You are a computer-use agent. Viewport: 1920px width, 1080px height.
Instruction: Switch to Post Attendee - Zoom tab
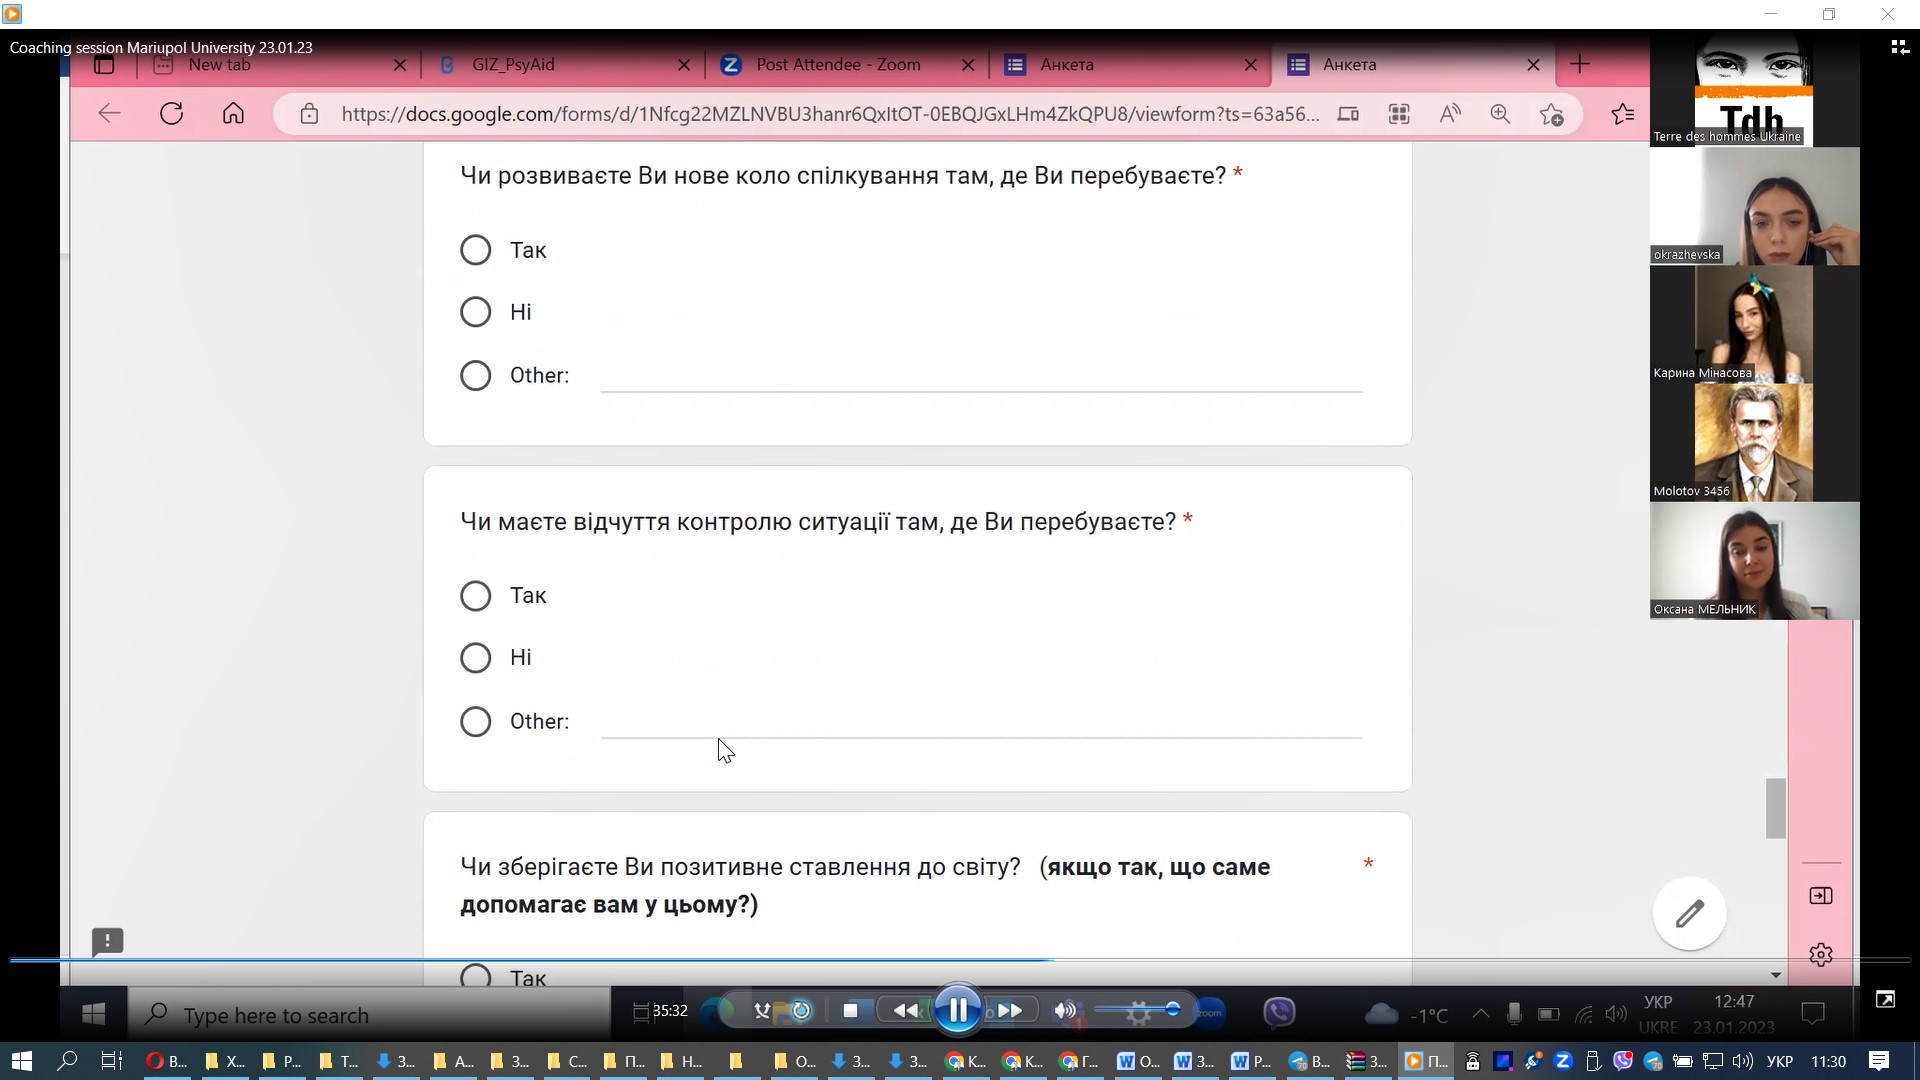click(838, 65)
